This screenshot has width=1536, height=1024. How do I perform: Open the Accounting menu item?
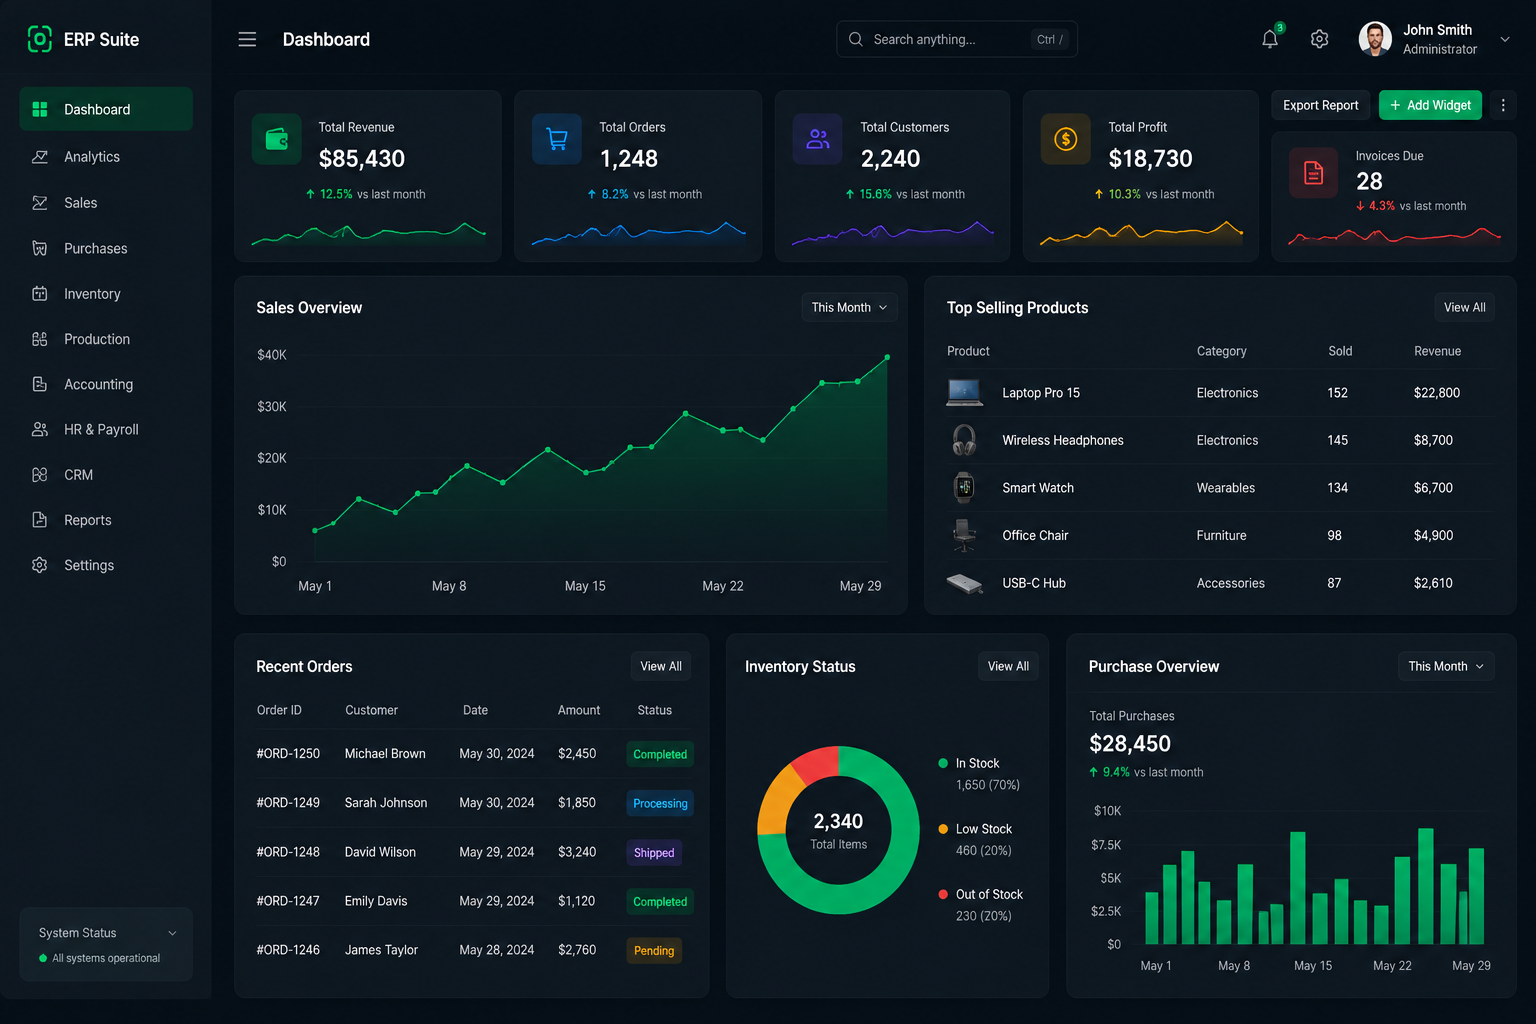tap(106, 384)
